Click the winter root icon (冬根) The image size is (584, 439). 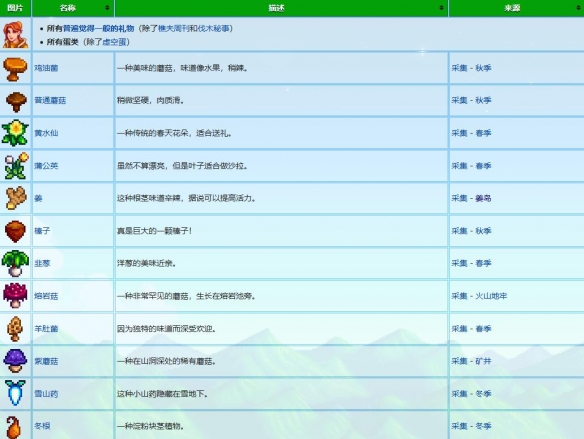click(x=14, y=427)
